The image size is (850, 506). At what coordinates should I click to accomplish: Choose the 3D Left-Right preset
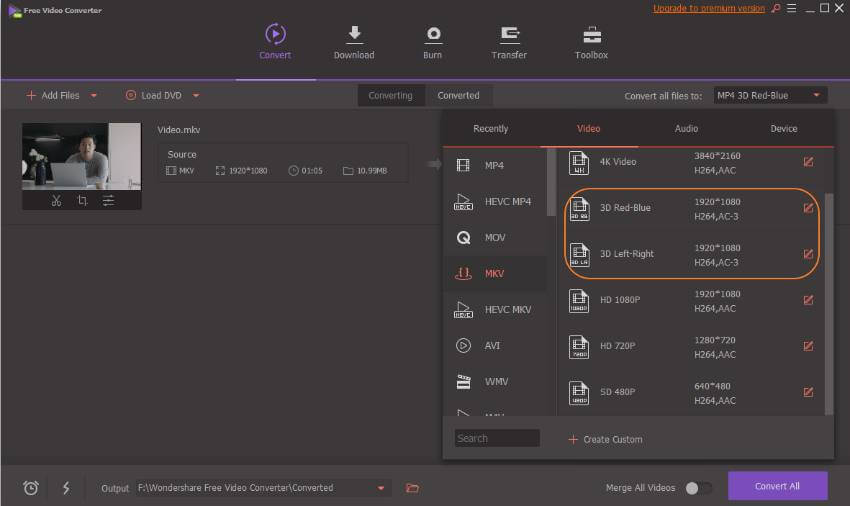point(691,254)
